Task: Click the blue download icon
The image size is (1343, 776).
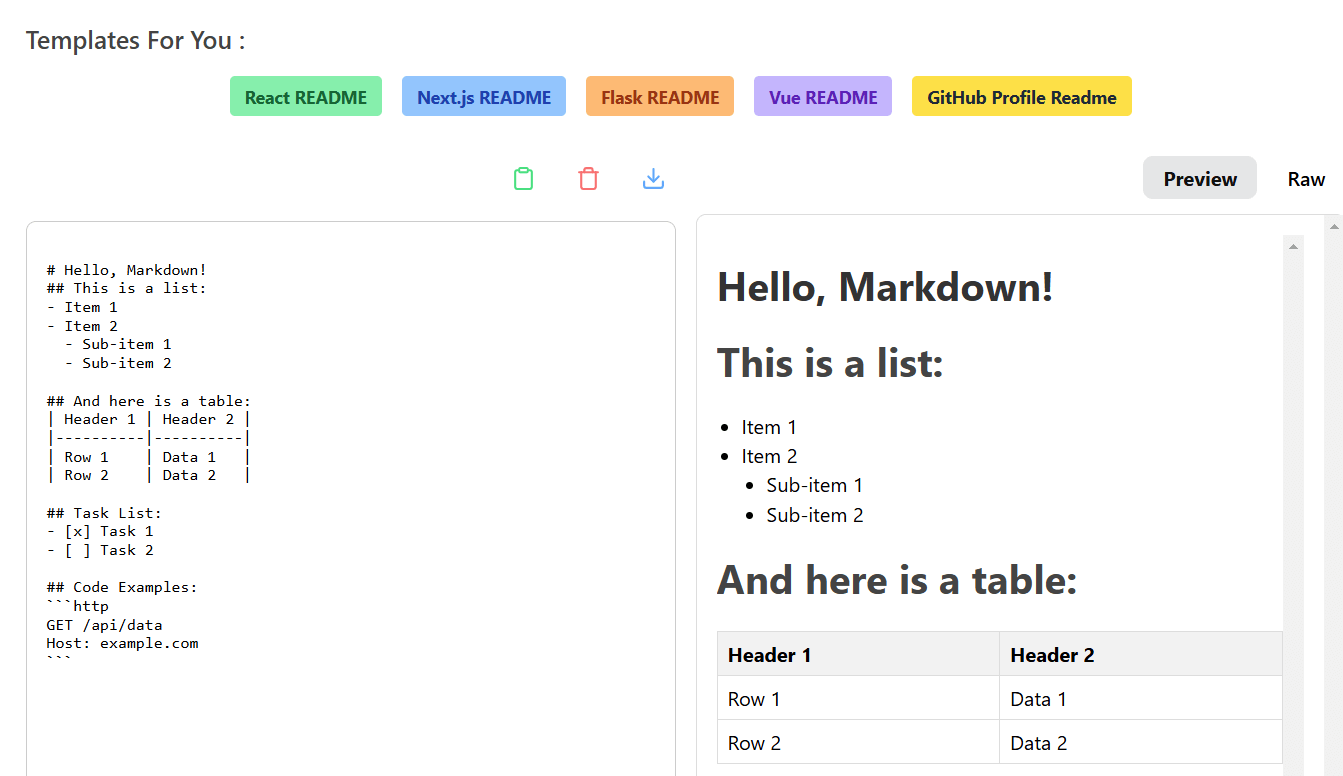Action: 653,179
